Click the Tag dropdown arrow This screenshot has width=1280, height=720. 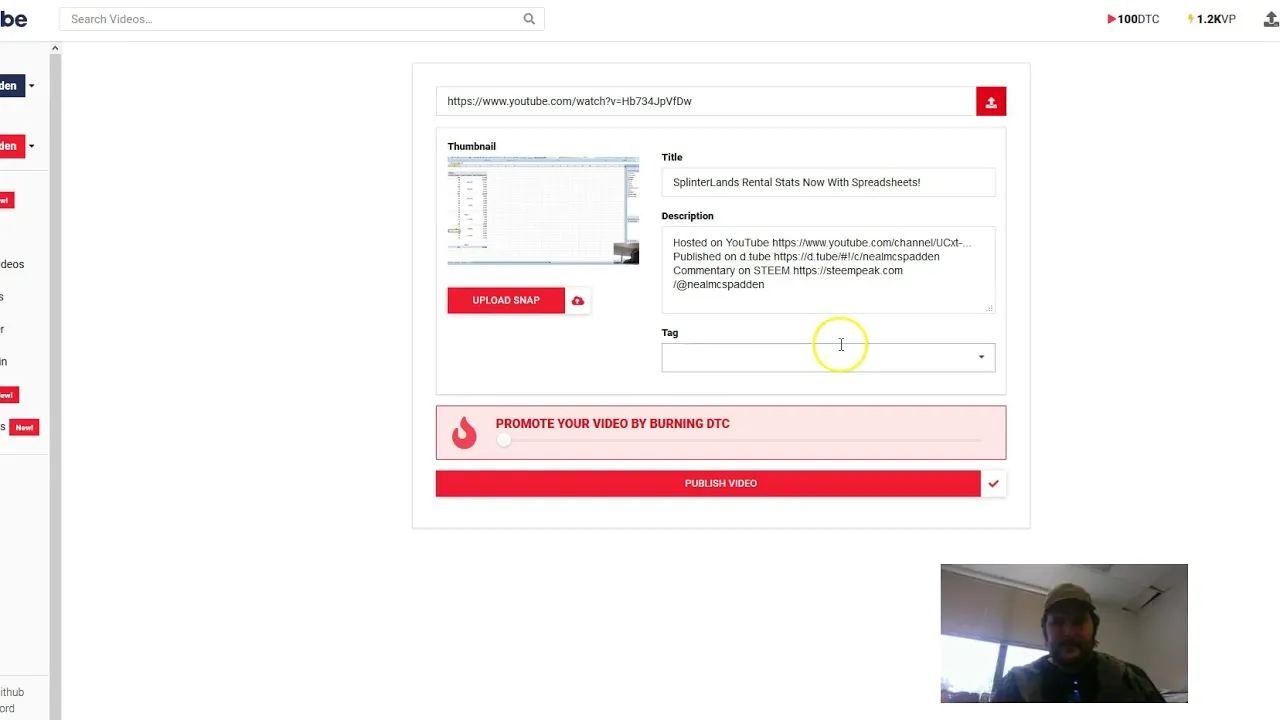coord(981,357)
